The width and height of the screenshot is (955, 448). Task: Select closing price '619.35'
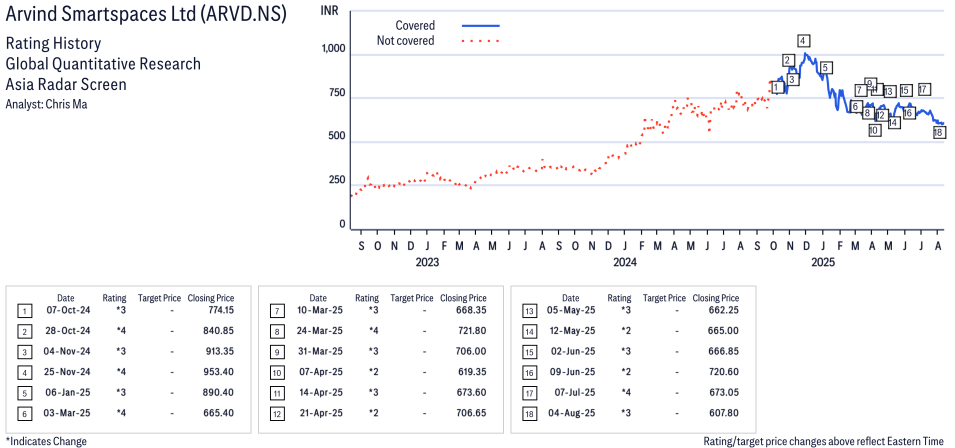[x=473, y=373]
